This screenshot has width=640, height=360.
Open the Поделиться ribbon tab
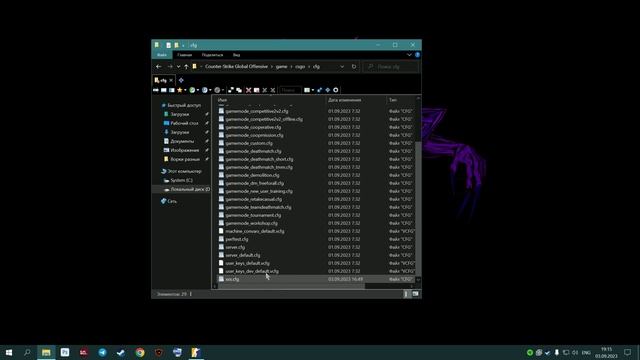coord(212,55)
